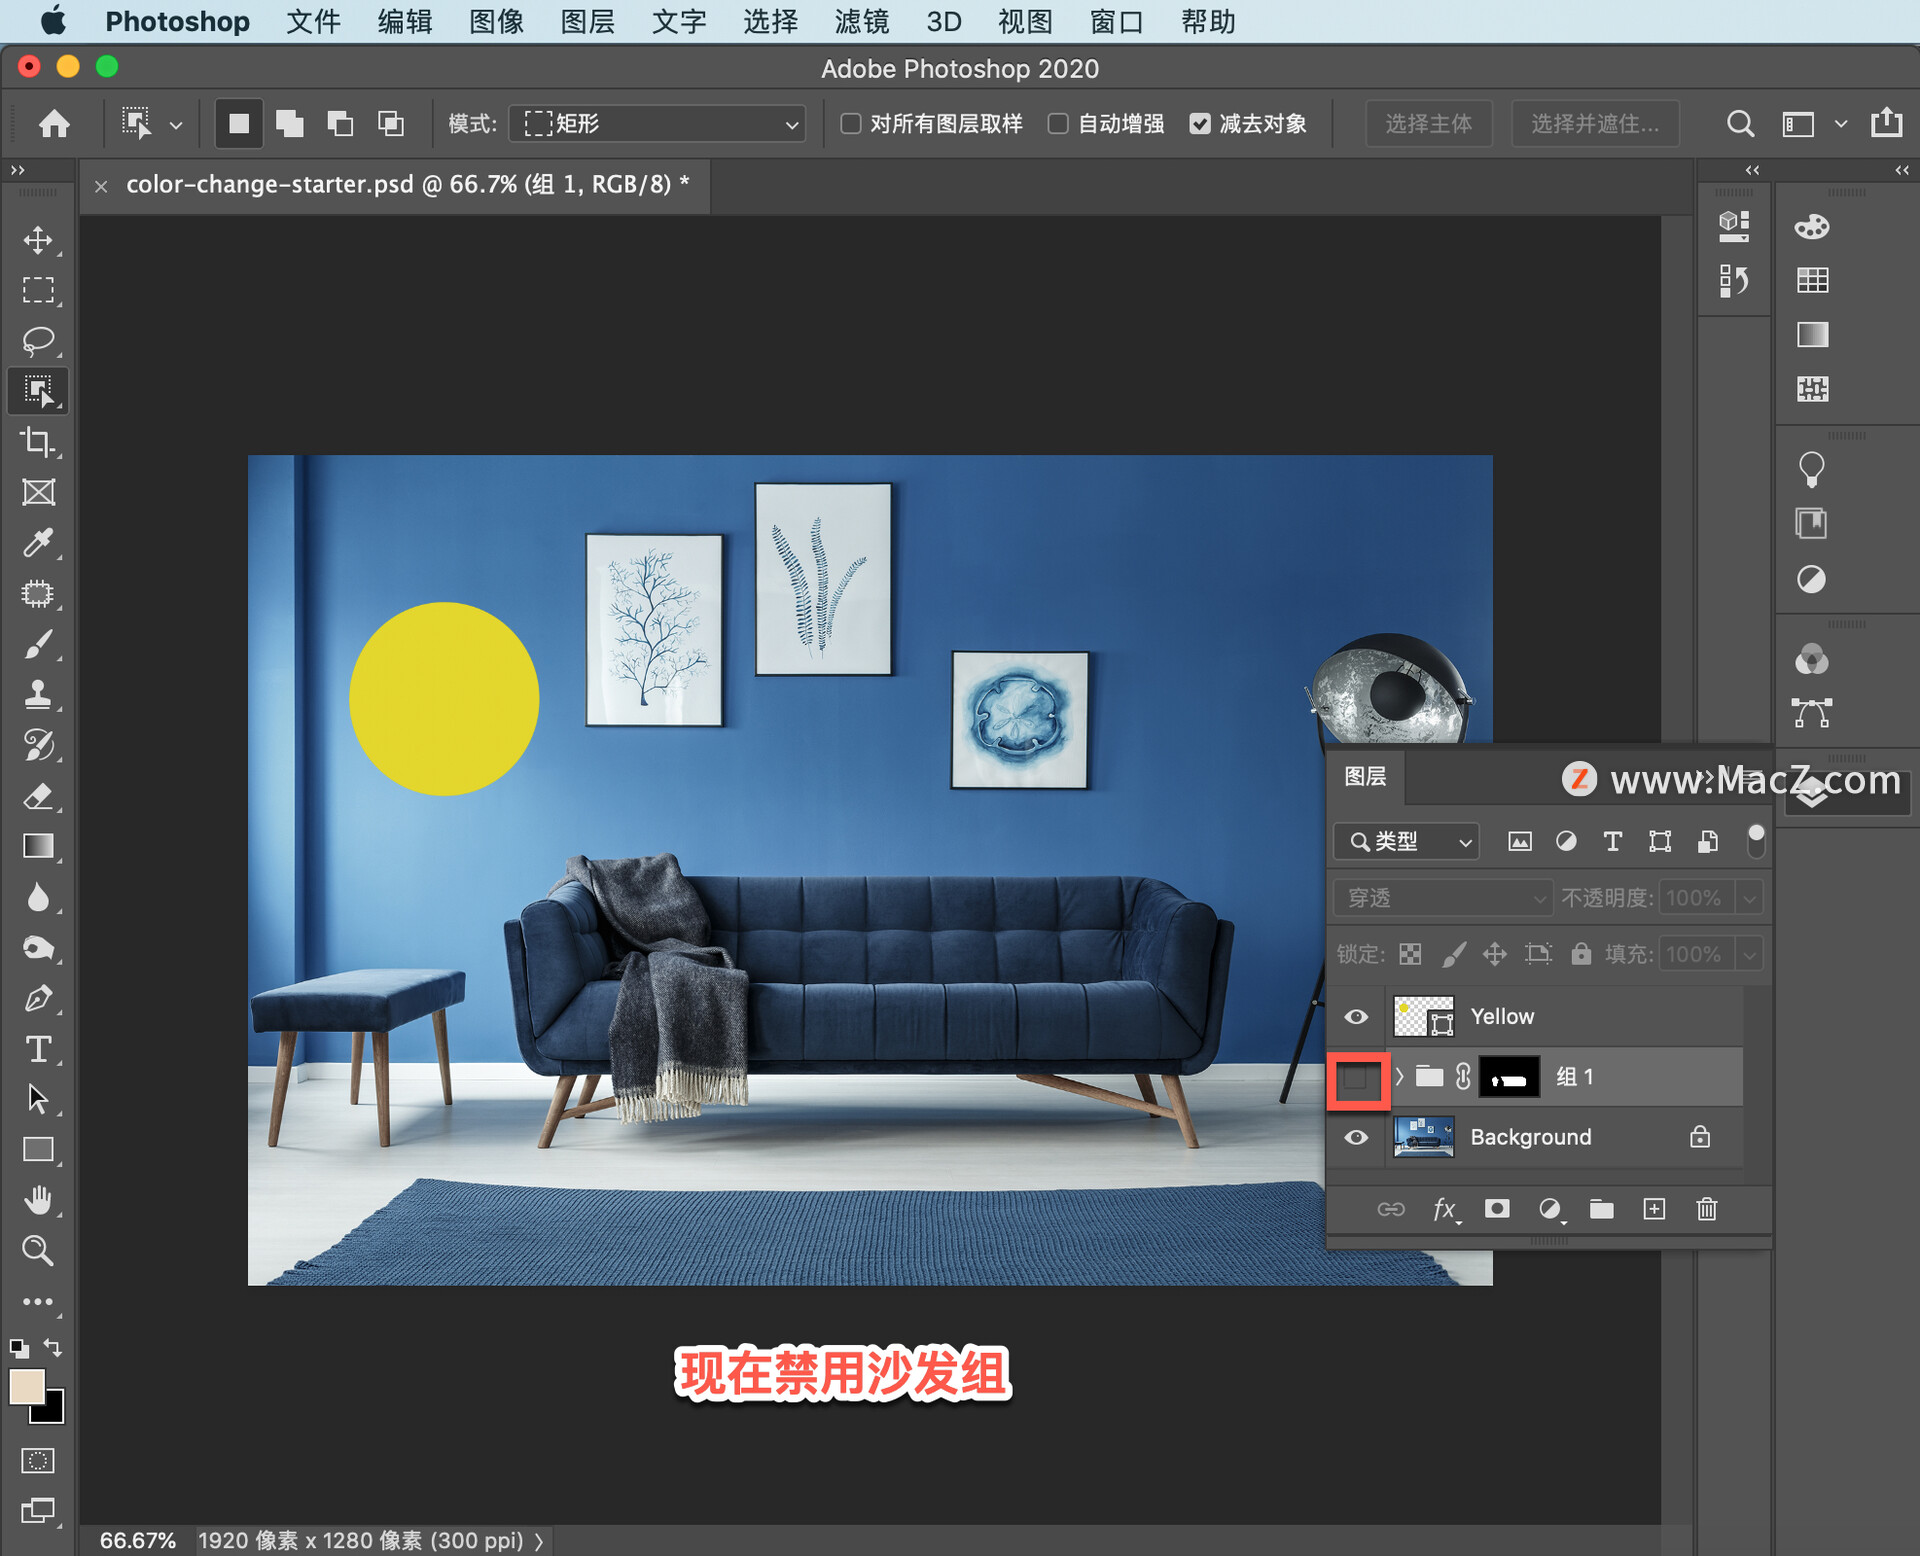Open the 窗口 menu
Screen dimensions: 1920x1556
click(x=1116, y=21)
